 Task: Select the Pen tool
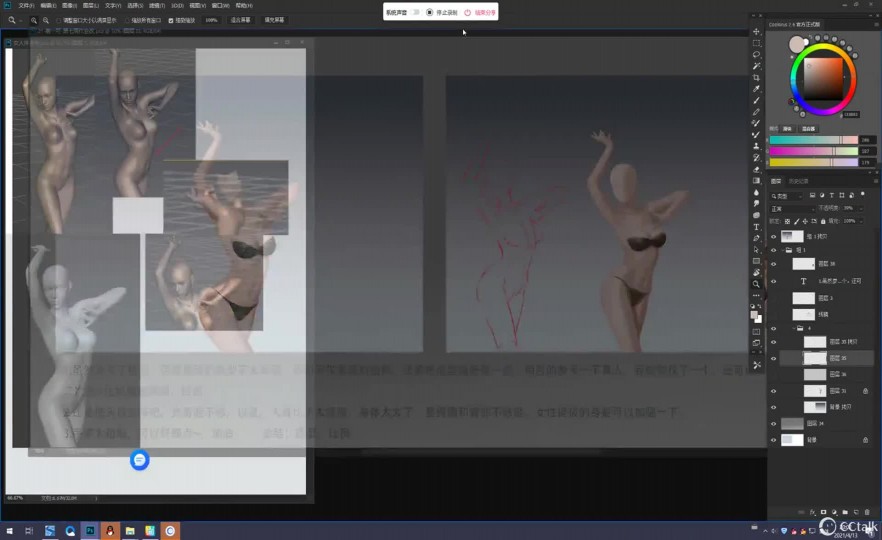point(757,238)
